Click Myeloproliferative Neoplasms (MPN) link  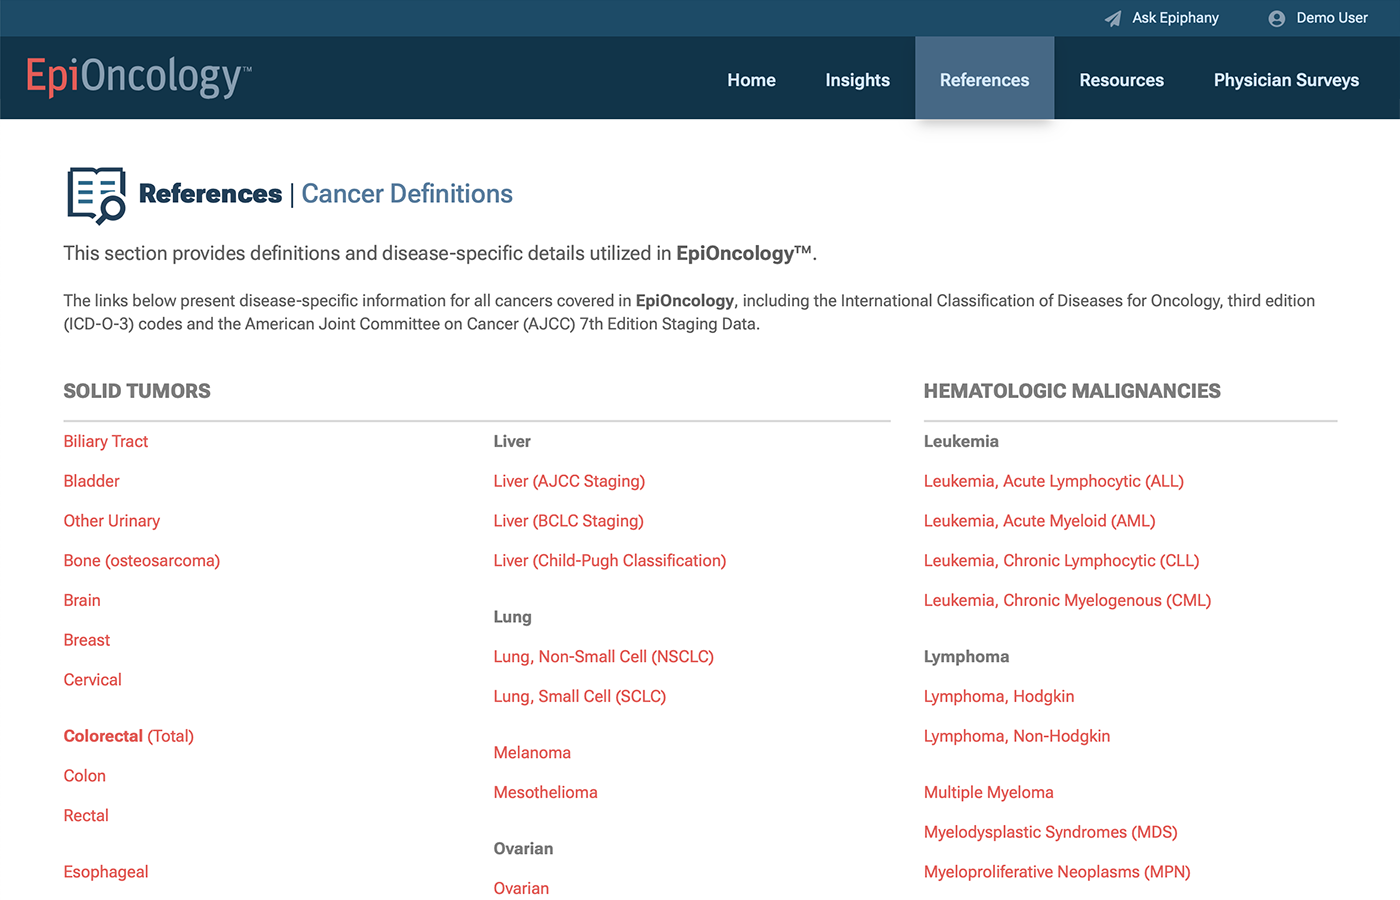pos(1056,872)
